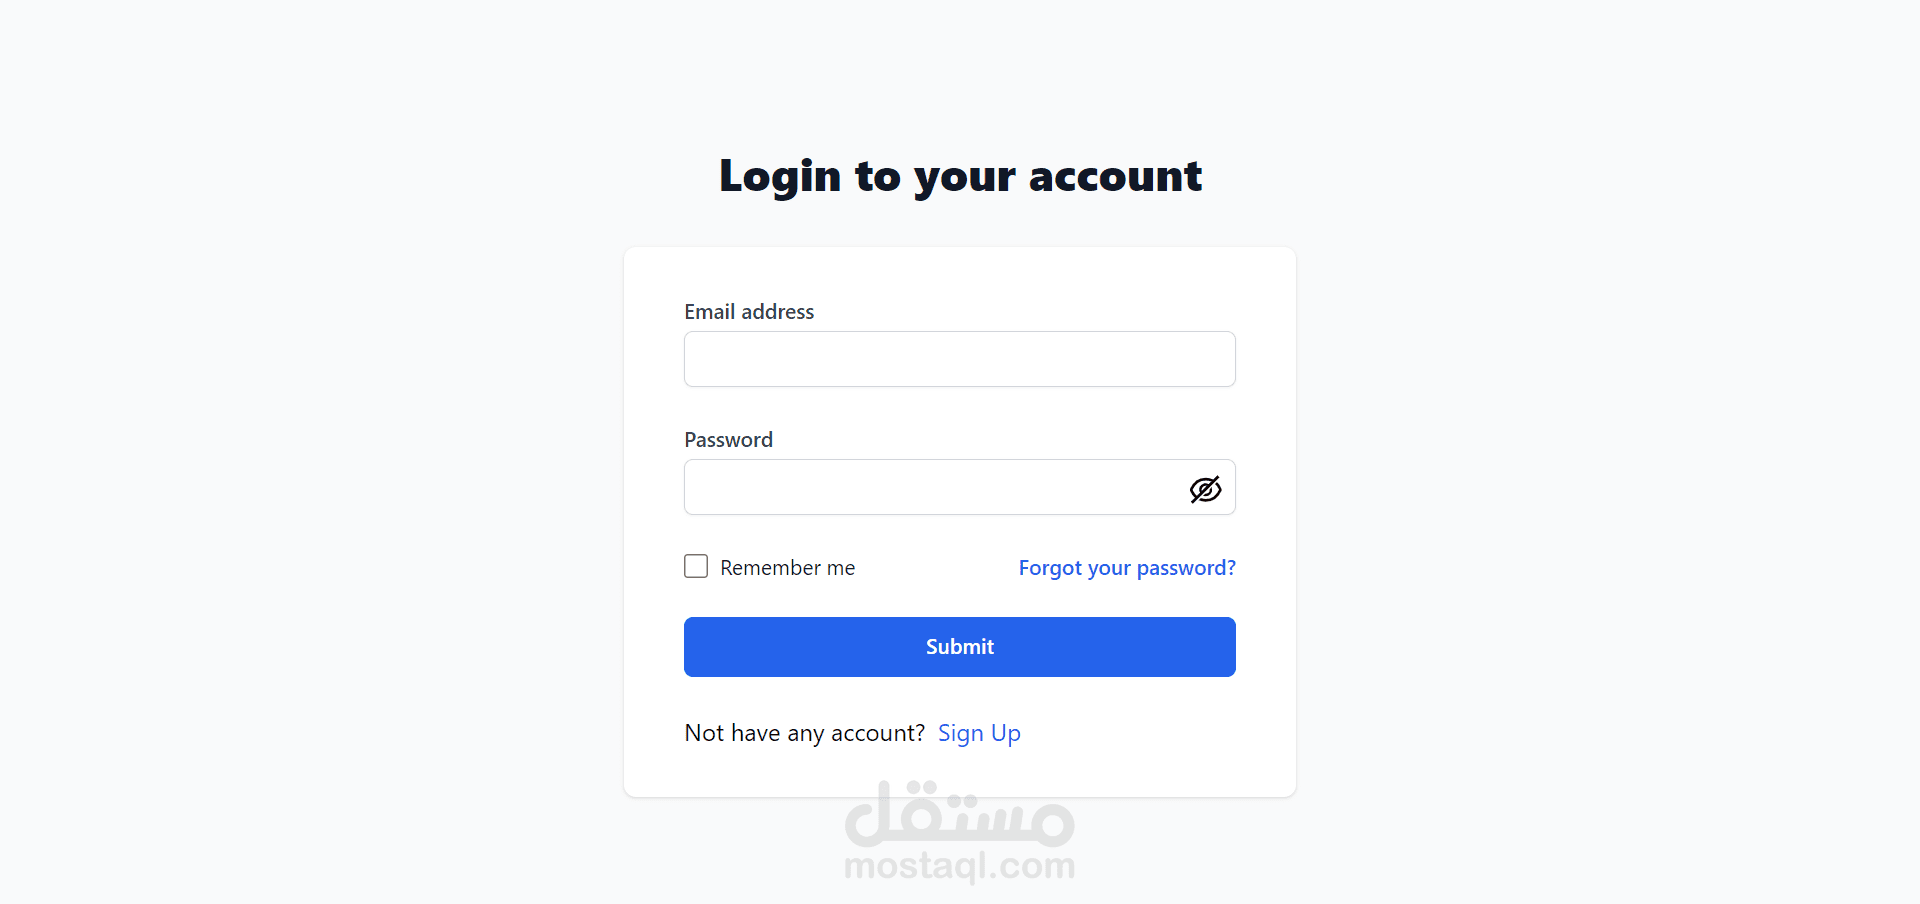Image resolution: width=1920 pixels, height=904 pixels.
Task: Click the word account in the title
Action: coord(1115,177)
